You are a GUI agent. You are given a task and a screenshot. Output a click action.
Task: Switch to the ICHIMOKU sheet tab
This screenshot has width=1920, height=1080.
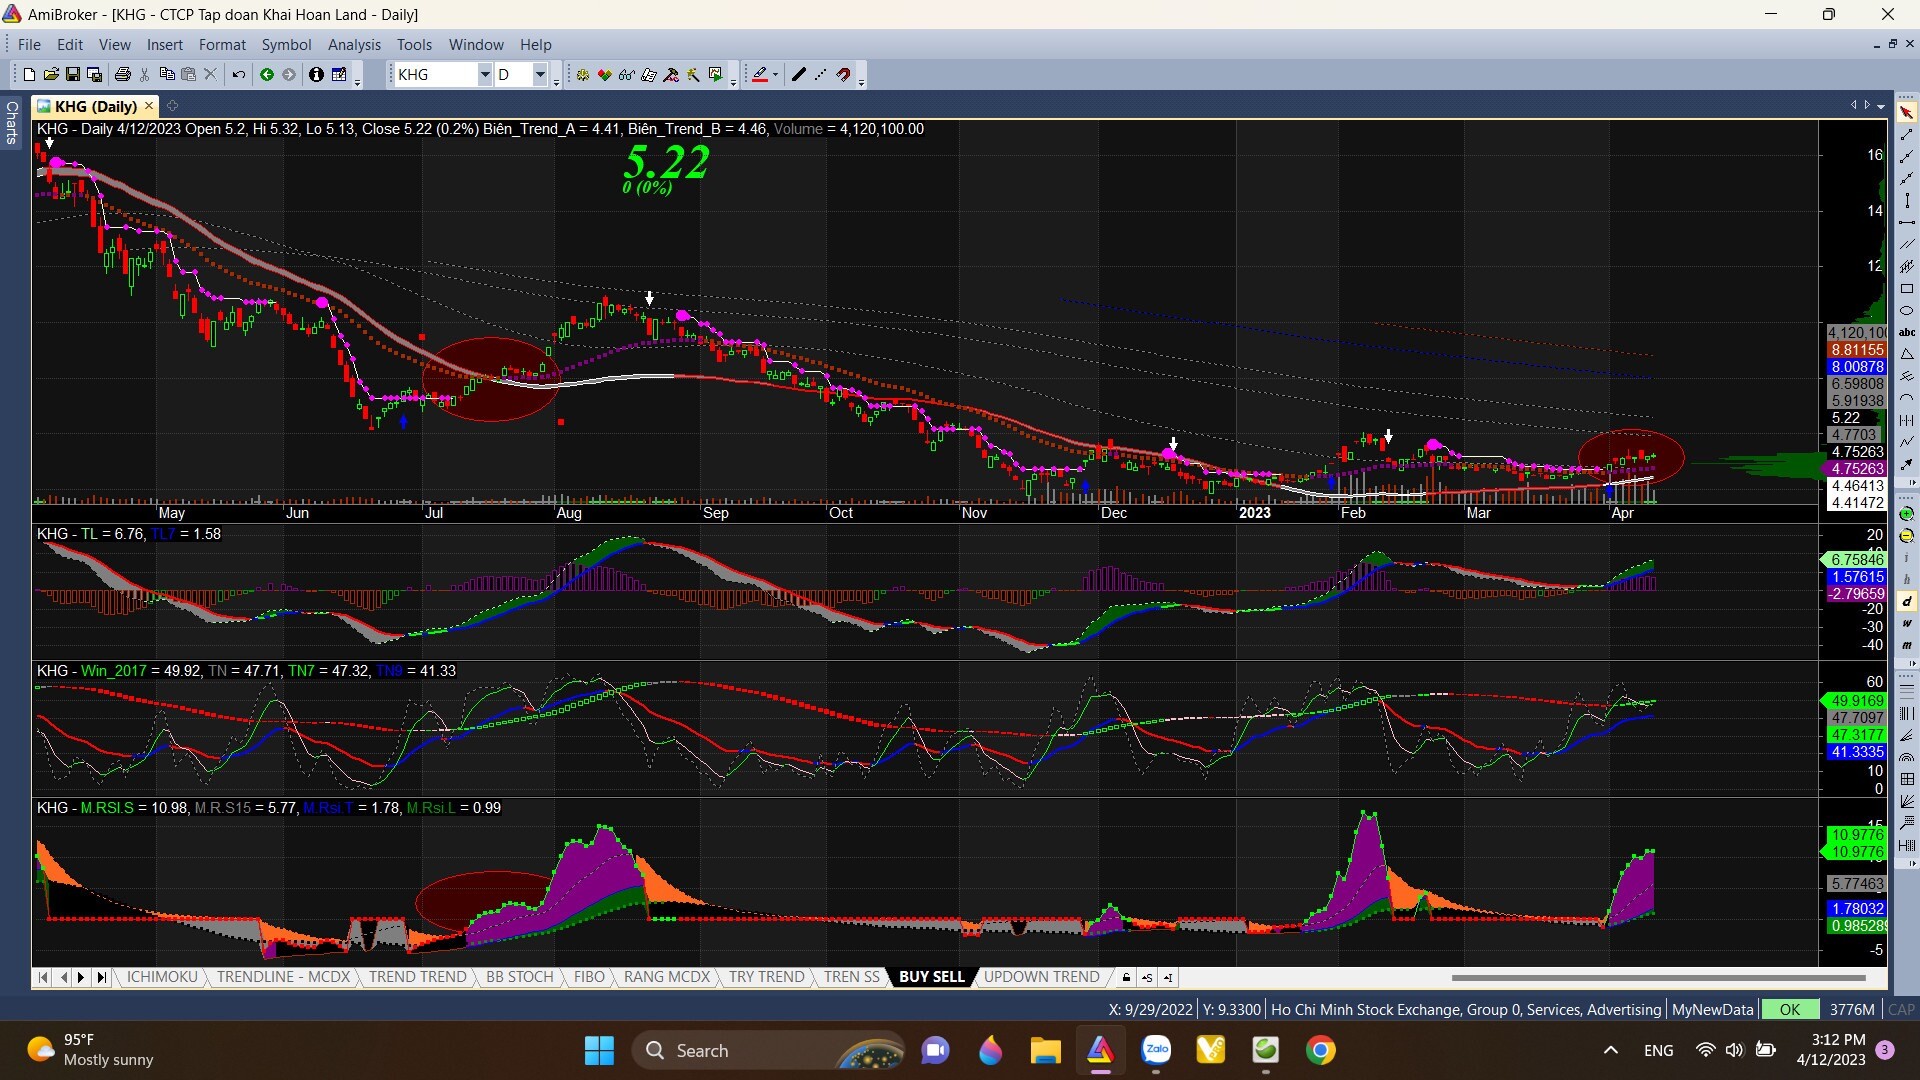pos(162,977)
